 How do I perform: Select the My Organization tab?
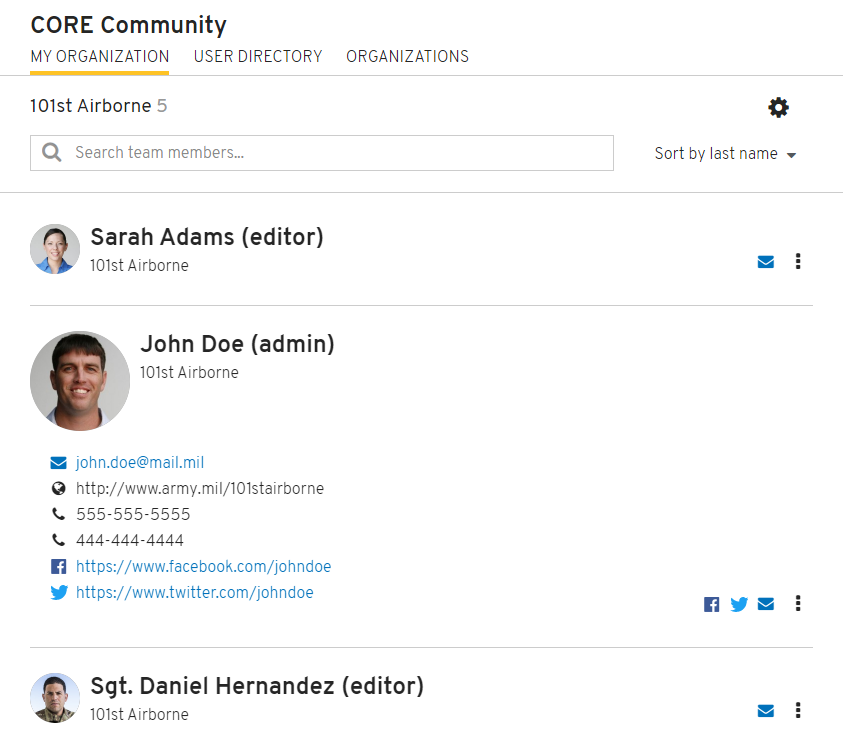coord(99,56)
